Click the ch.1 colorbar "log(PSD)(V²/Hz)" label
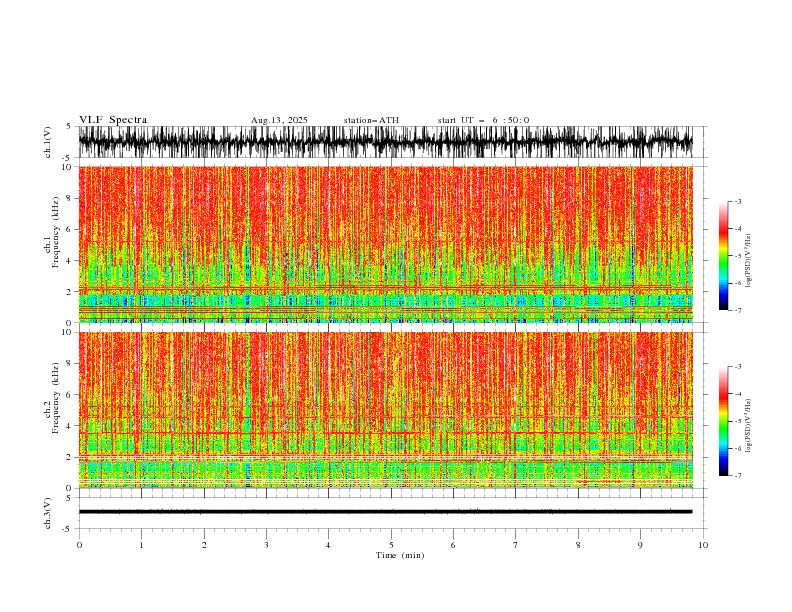This screenshot has height=612, width=792. coord(749,261)
